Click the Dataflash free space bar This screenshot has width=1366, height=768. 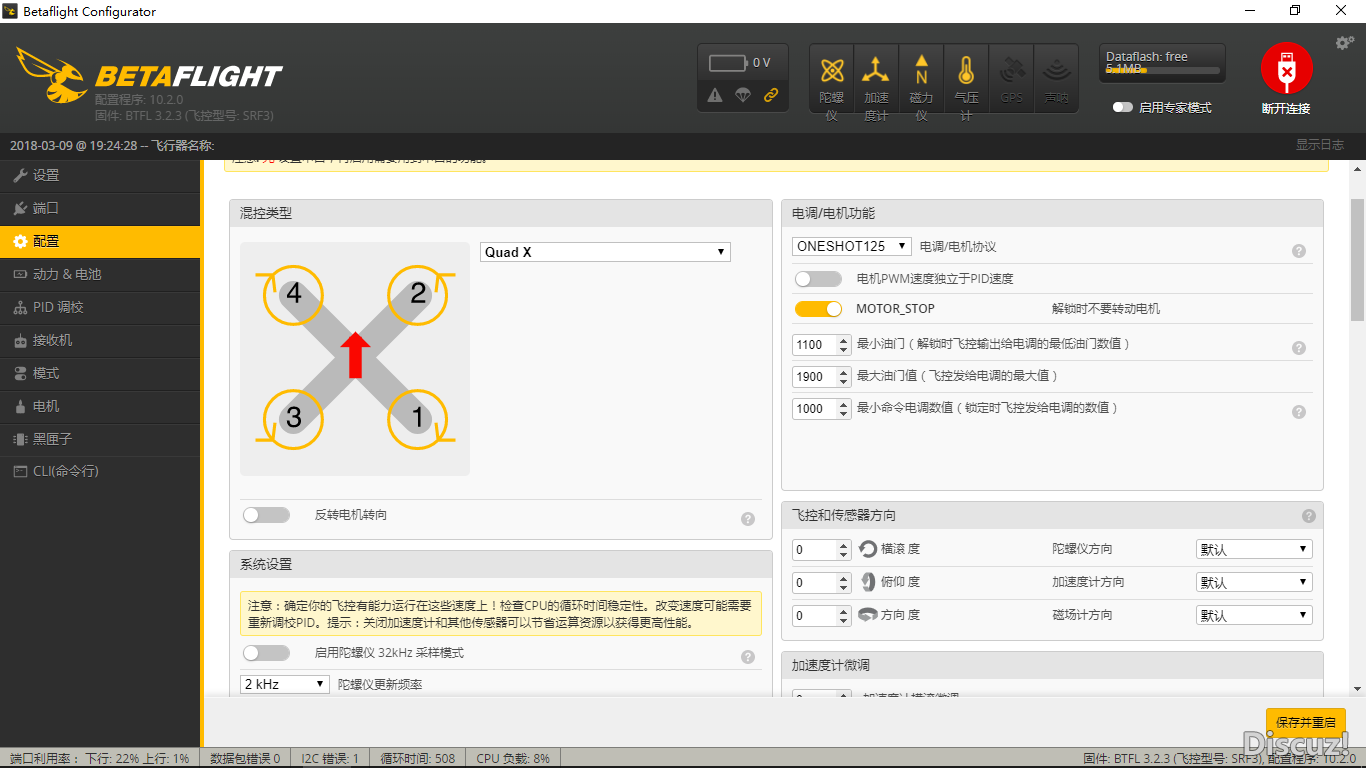(x=1163, y=70)
